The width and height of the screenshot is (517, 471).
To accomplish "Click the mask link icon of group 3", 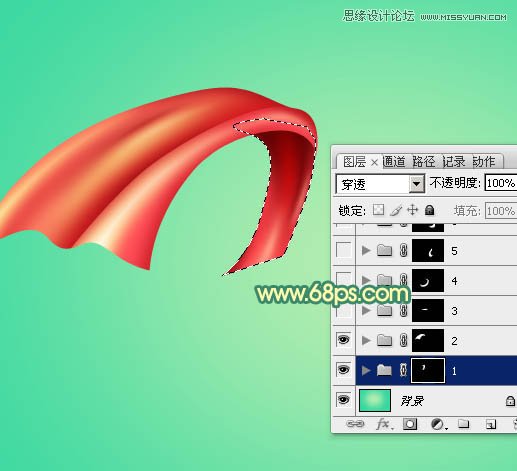I will (x=403, y=309).
